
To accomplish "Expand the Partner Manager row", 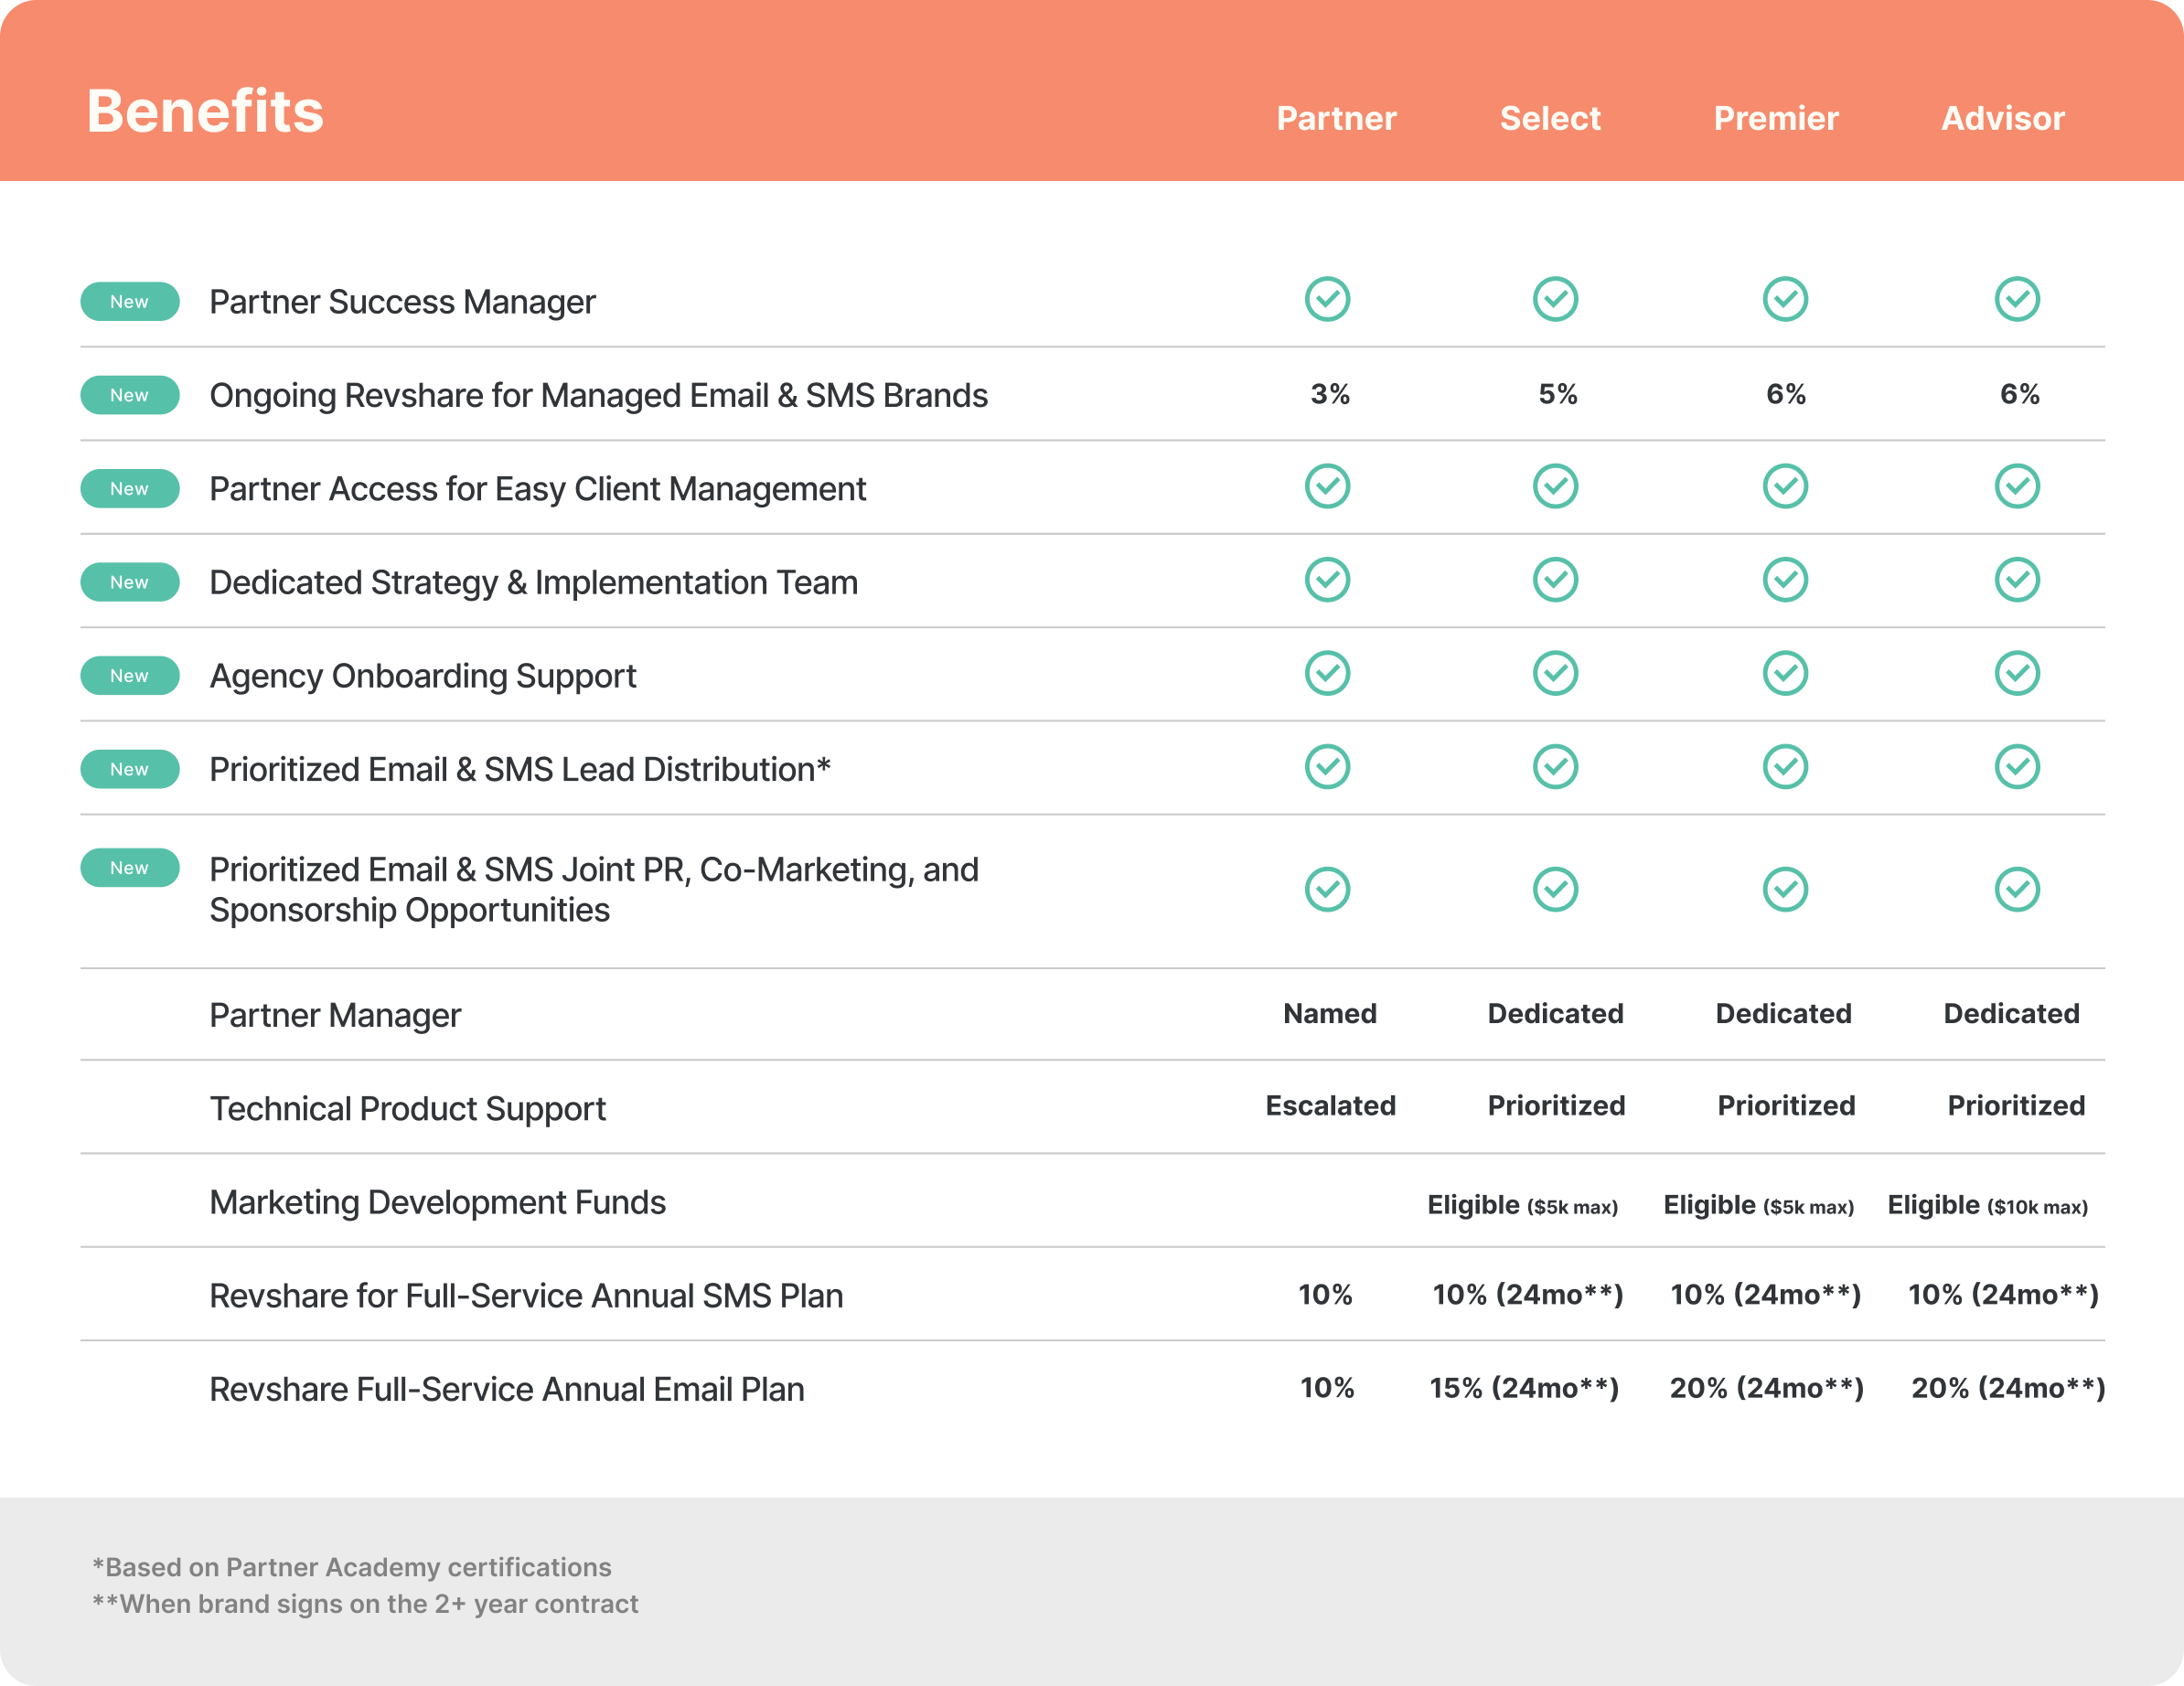I will (x=335, y=1015).
